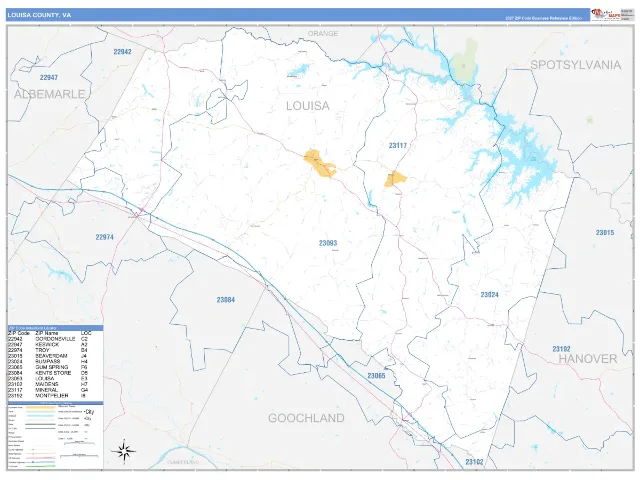This screenshot has height=480, width=640.
Task: Click the 'ZIP Name' column header
Action: click(47, 333)
